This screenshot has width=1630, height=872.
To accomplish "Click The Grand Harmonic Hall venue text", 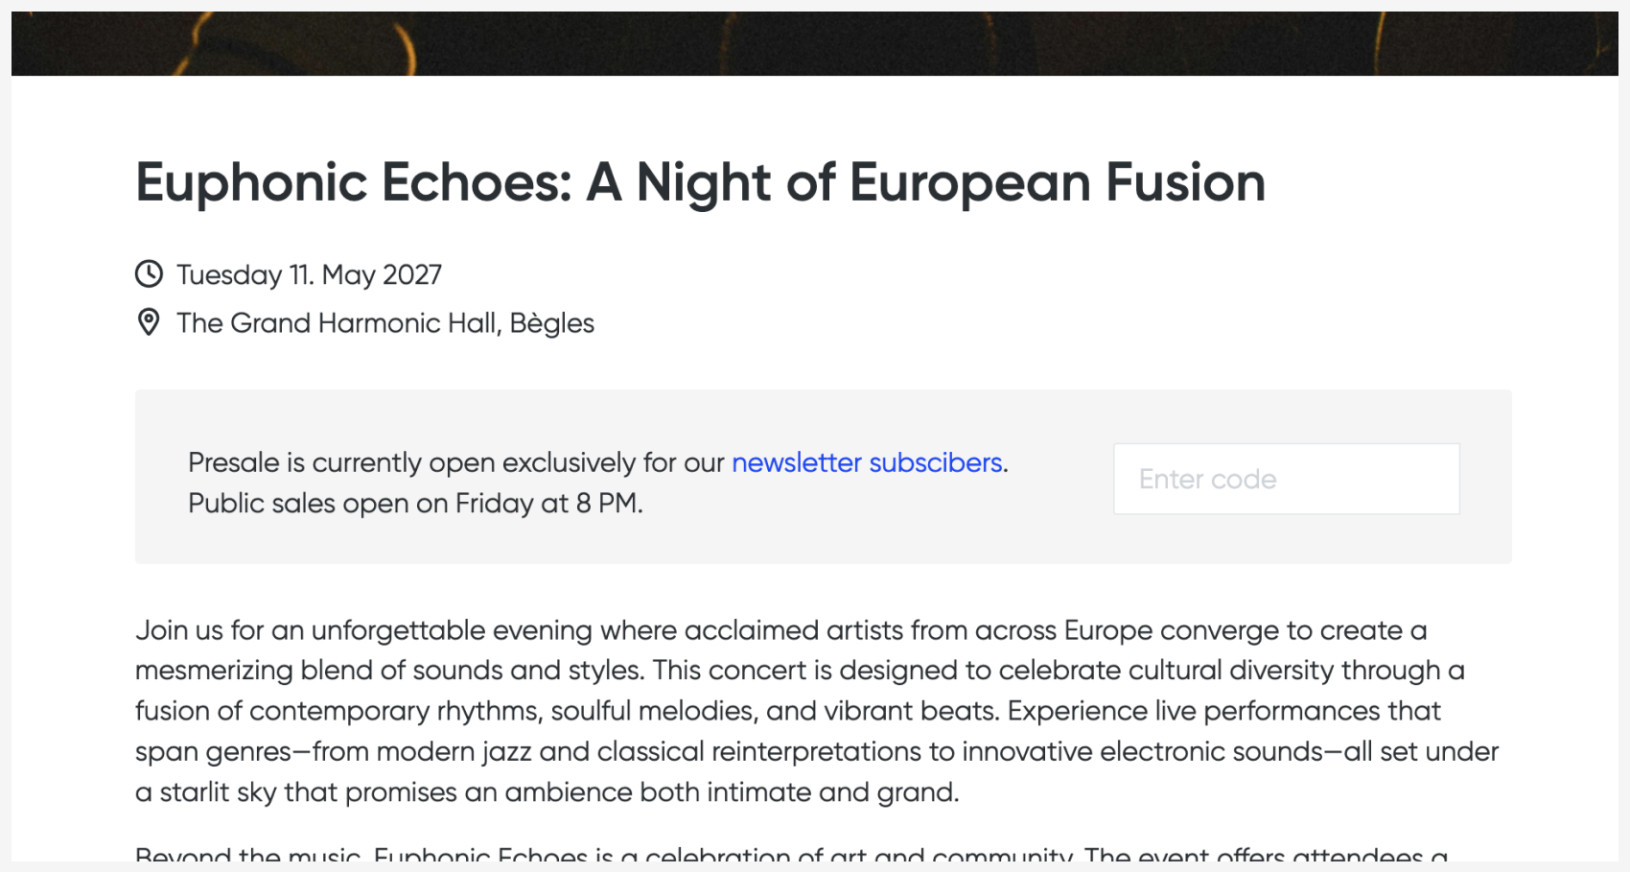I will click(x=337, y=323).
